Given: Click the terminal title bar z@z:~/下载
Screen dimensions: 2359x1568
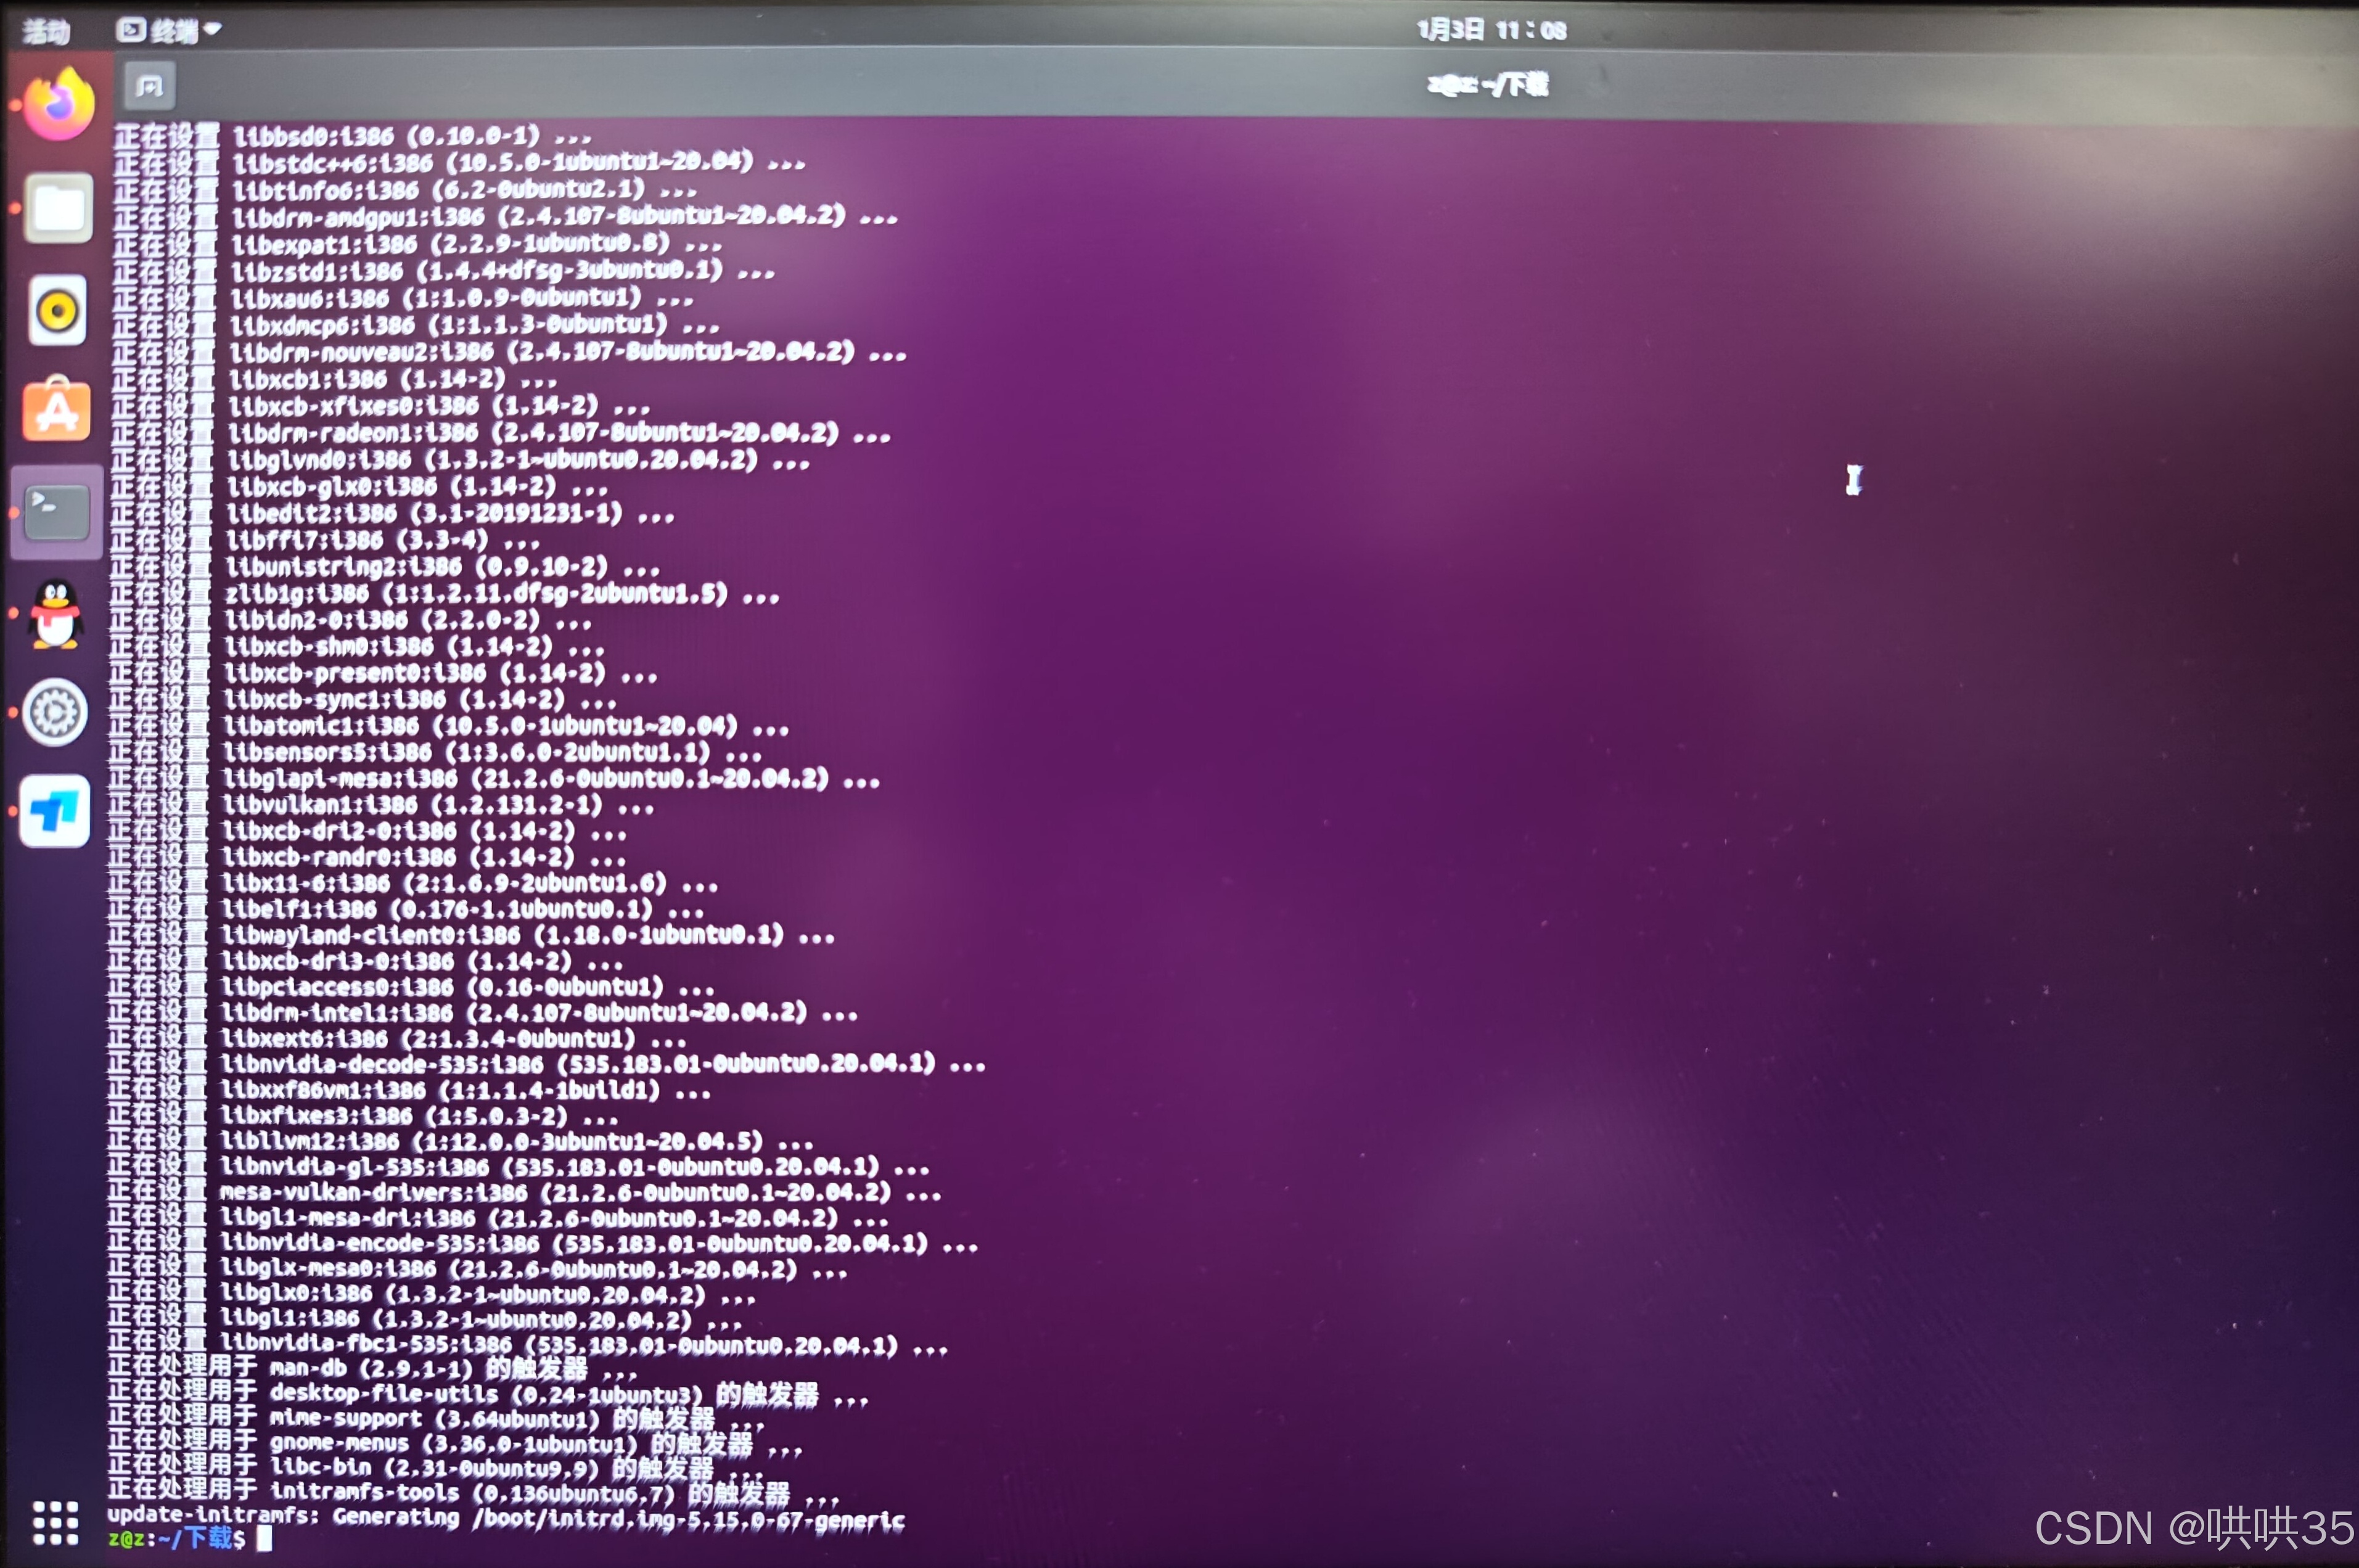Looking at the screenshot, I should click(1487, 85).
